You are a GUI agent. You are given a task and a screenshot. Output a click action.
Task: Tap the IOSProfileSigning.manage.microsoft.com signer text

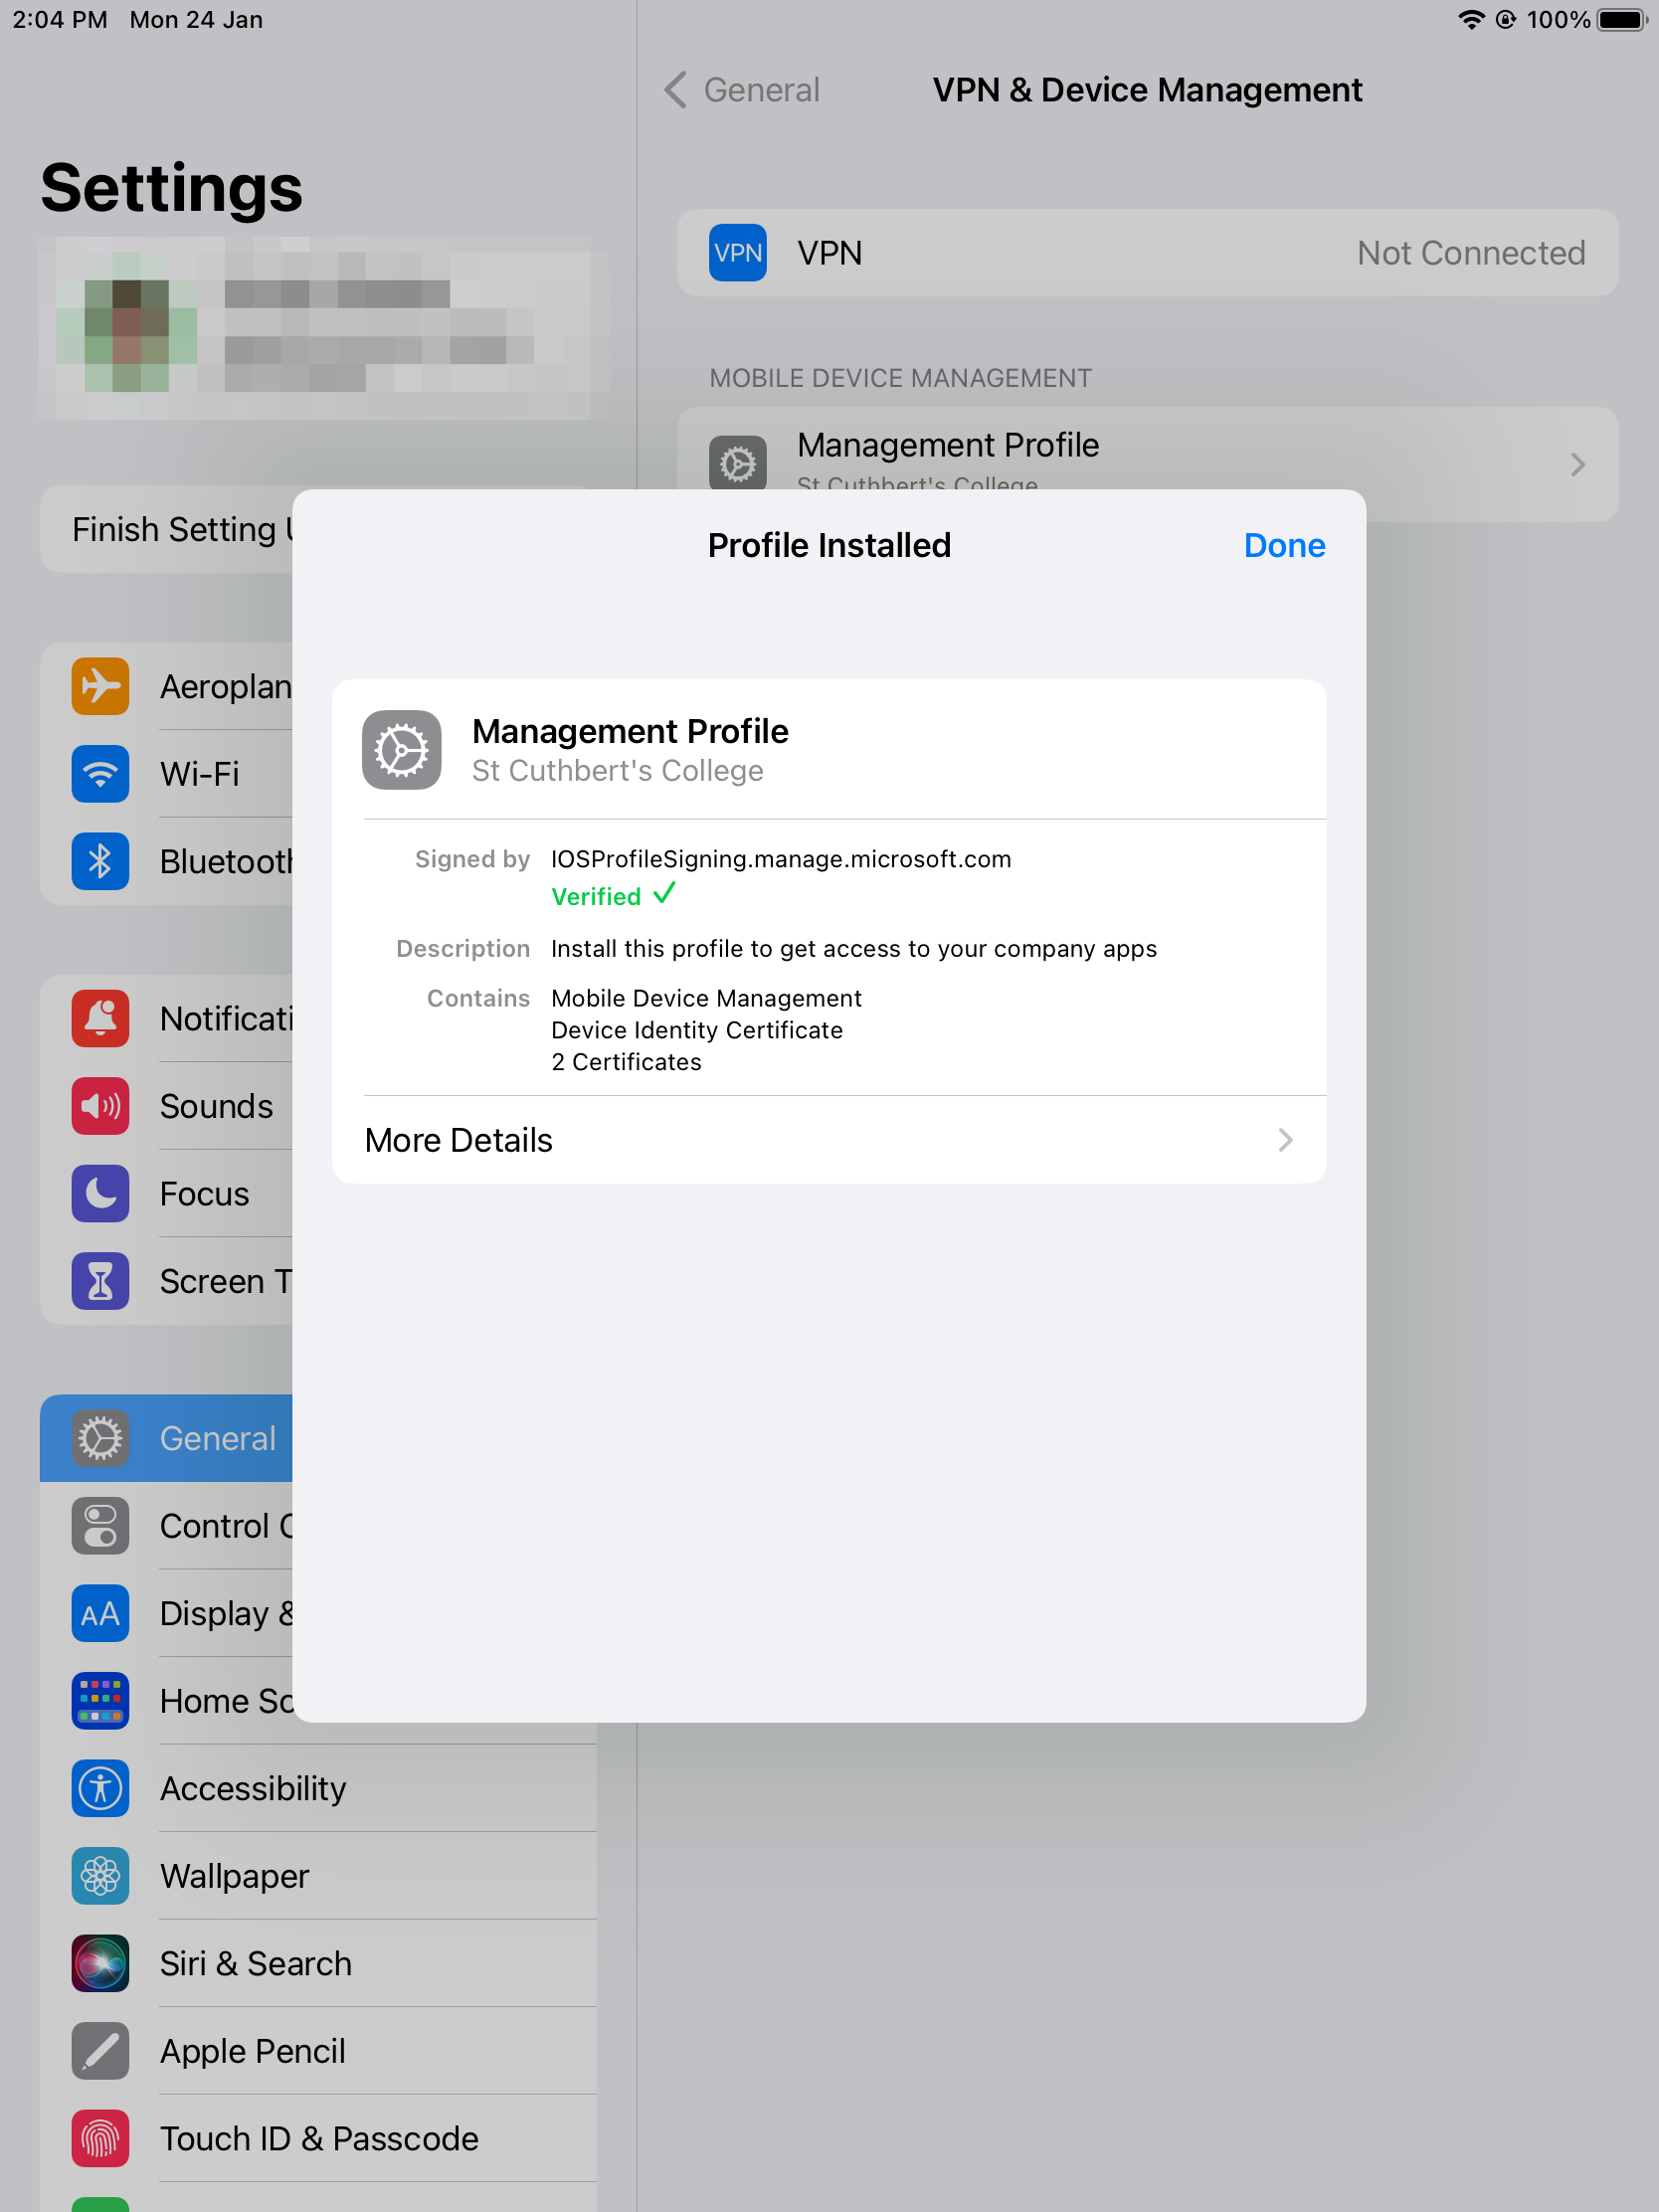click(x=781, y=859)
